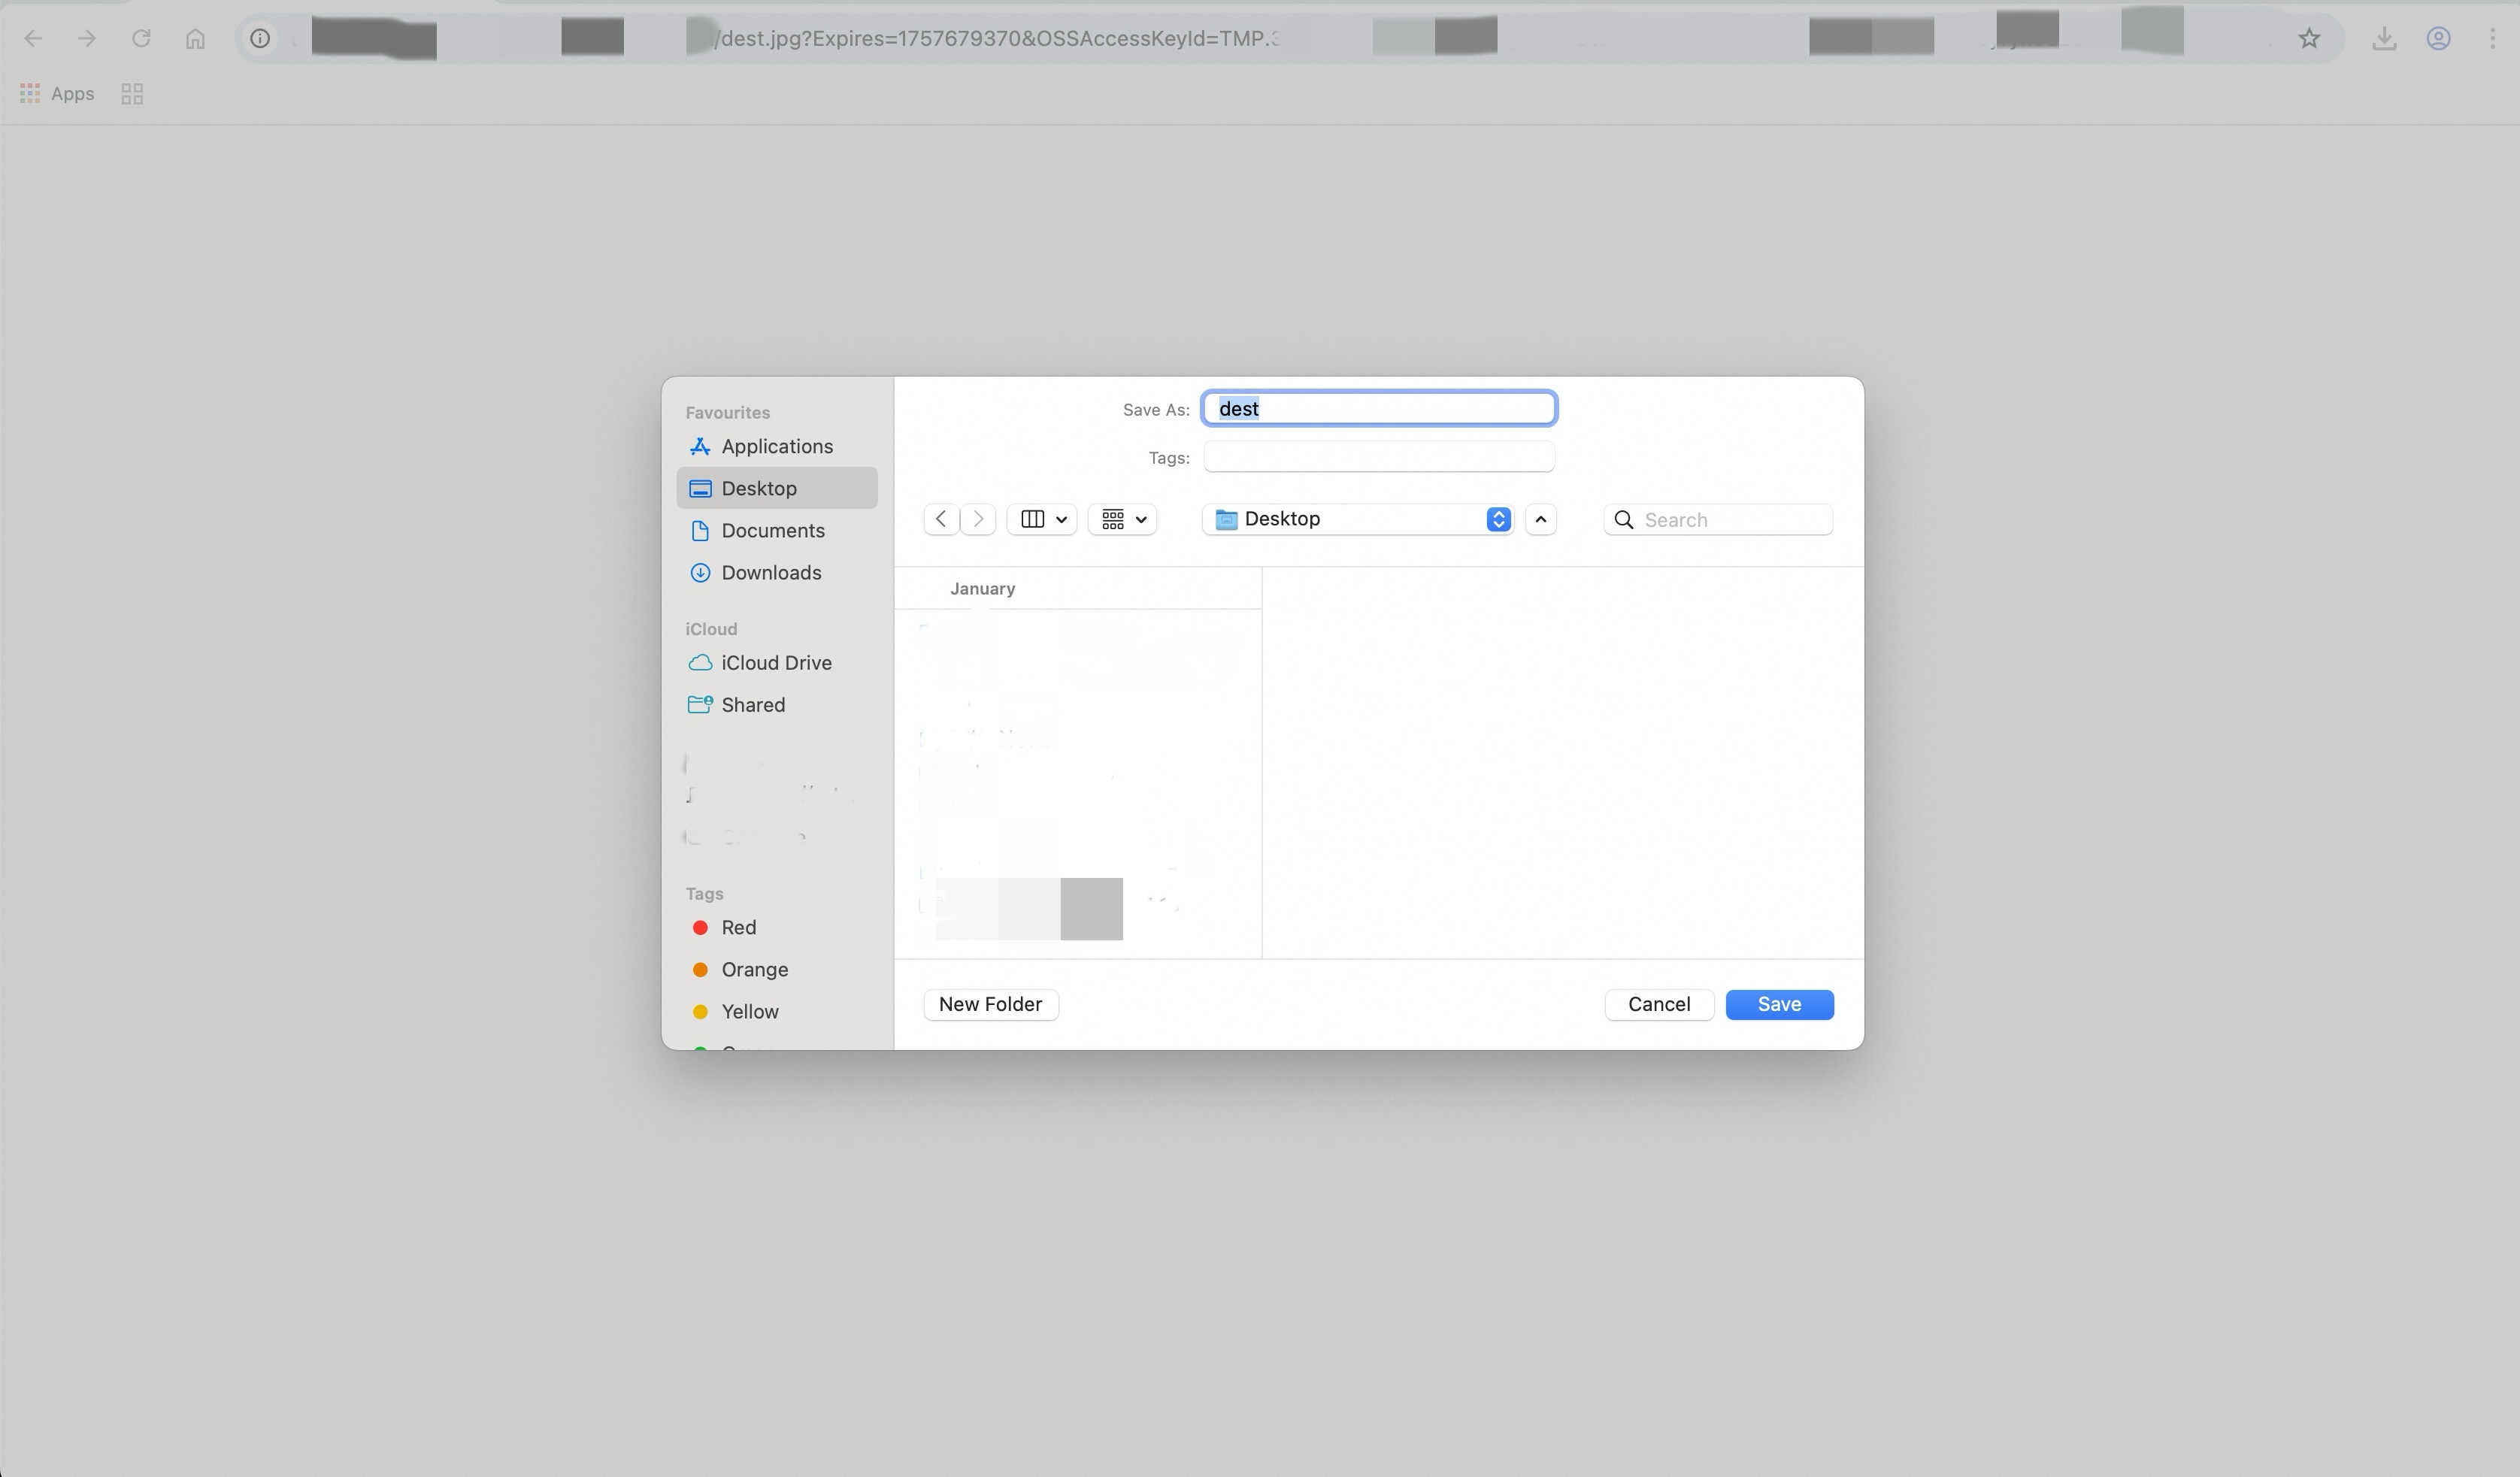Viewport: 2520px width, 1477px height.
Task: Open the column view options dropdown
Action: click(1042, 519)
